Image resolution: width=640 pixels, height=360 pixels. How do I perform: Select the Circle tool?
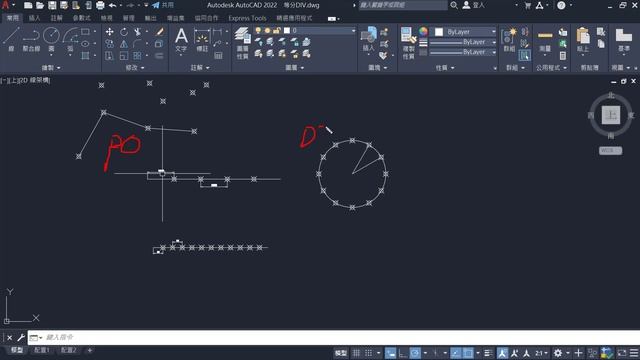click(51, 39)
